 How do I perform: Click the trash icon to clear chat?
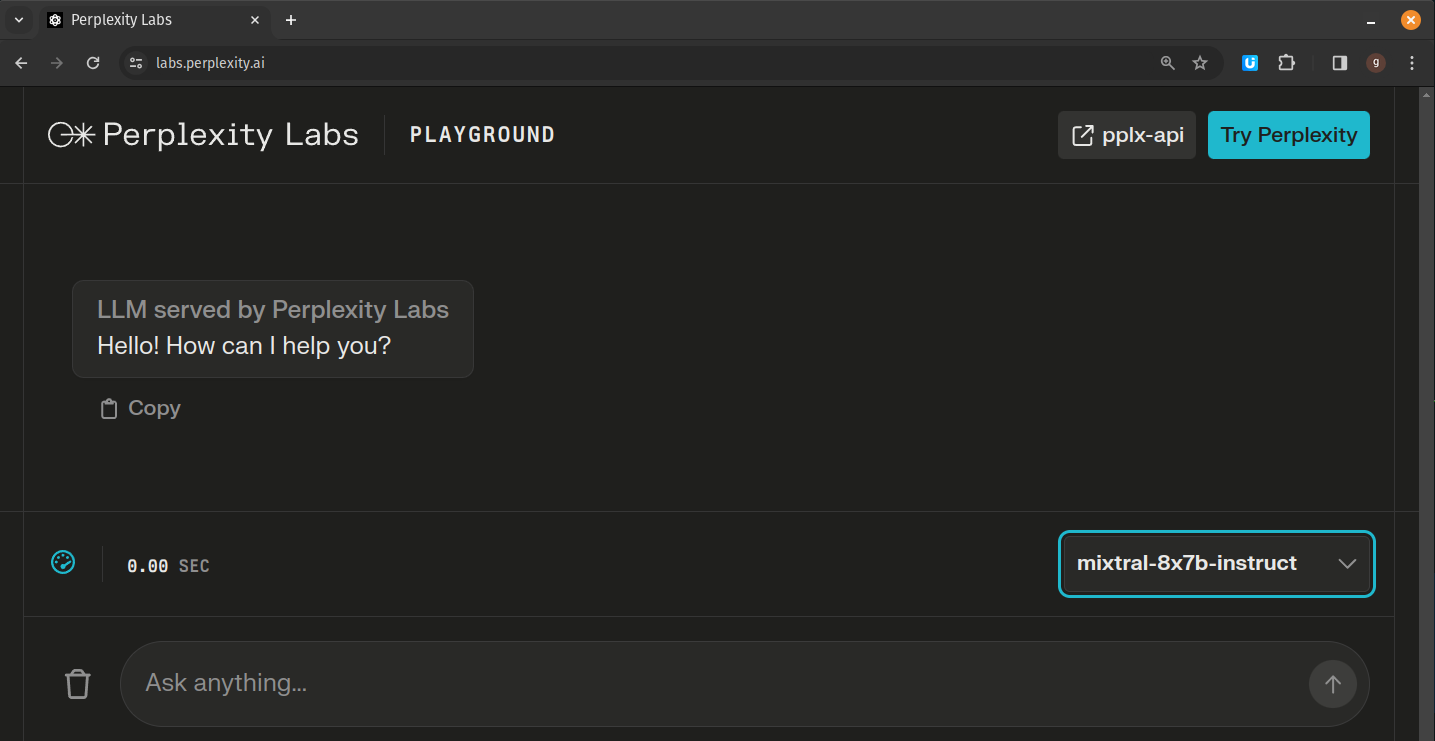[x=77, y=684]
